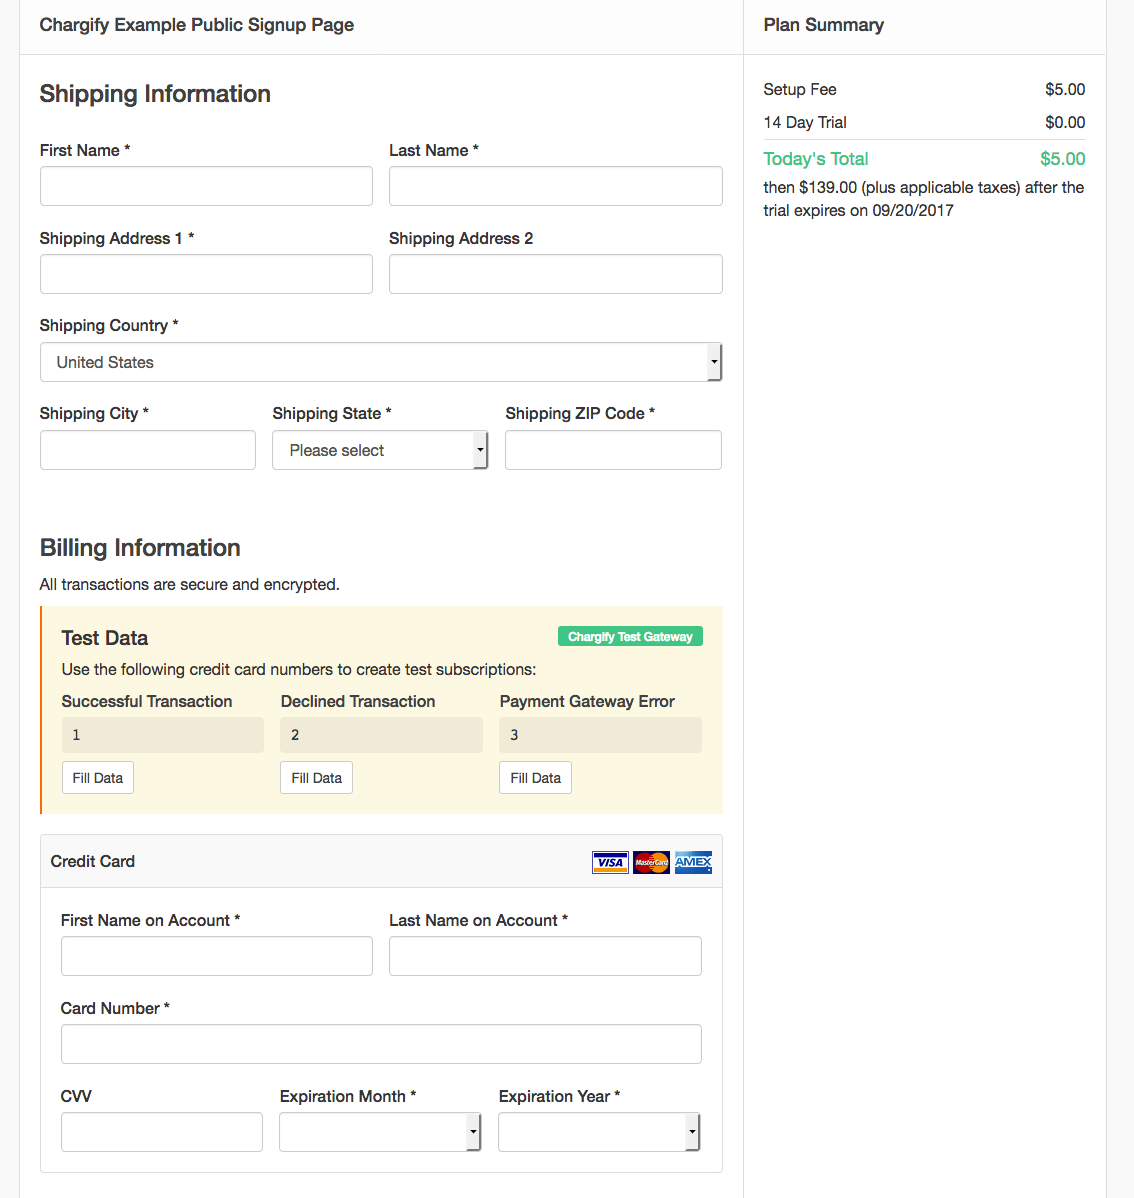Click the Visa card icon
The image size is (1134, 1198).
pyautogui.click(x=610, y=862)
